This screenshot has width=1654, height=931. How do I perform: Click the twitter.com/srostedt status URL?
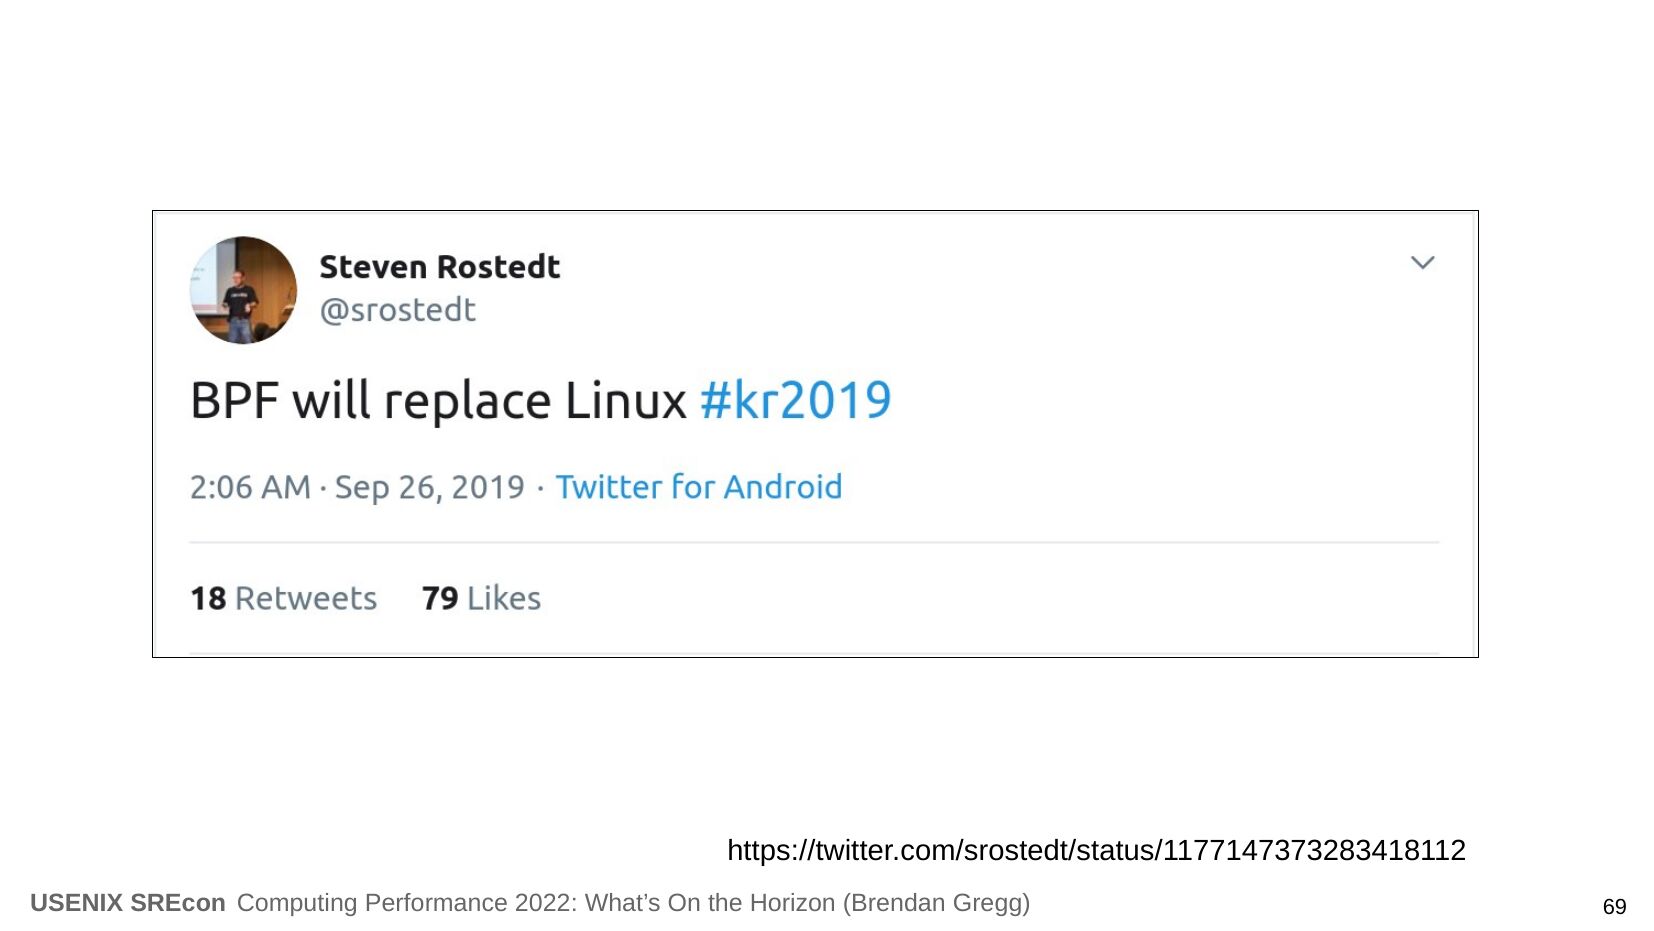pos(1095,850)
